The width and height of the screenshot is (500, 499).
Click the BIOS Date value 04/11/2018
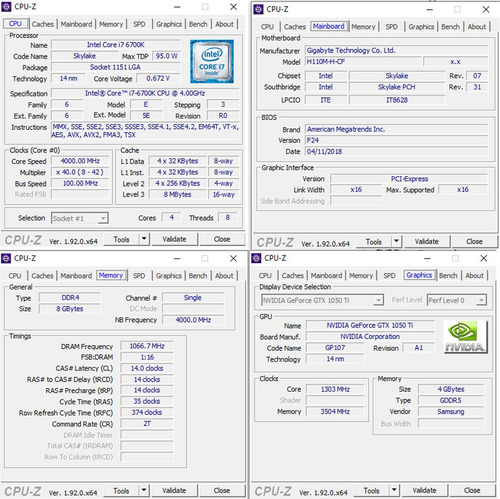(396, 152)
